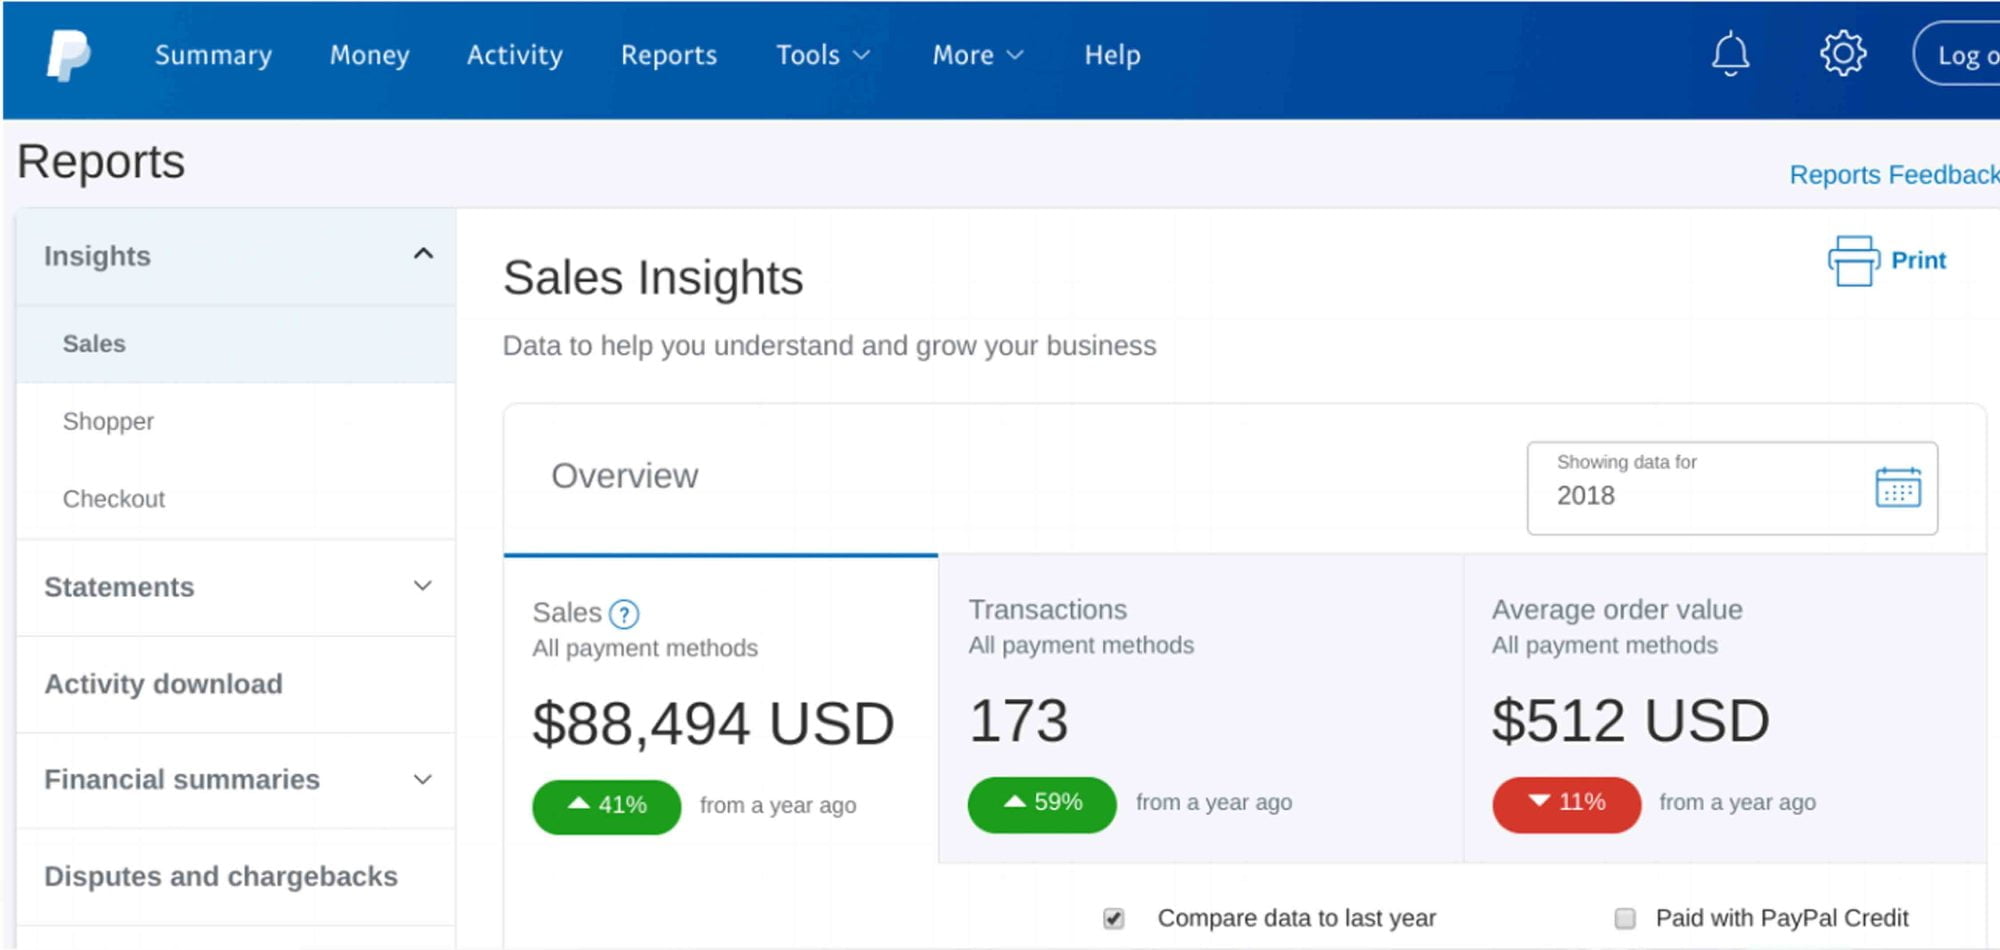The height and width of the screenshot is (950, 2000).
Task: Open the calendar date picker icon
Action: (x=1898, y=487)
